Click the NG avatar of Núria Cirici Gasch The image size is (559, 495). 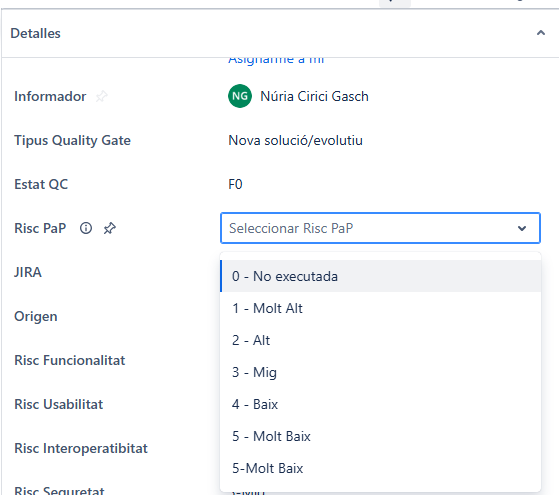tap(240, 96)
